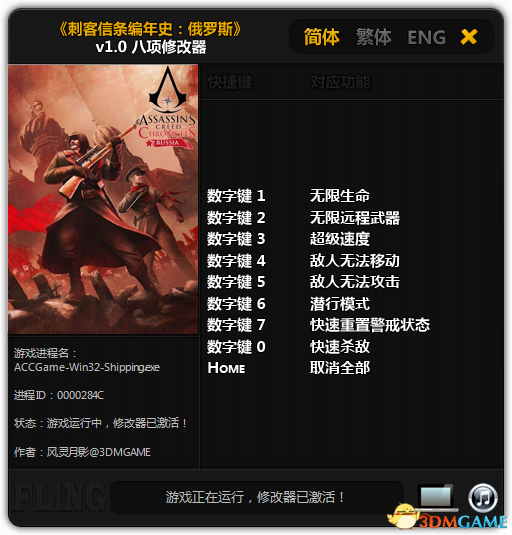Toggle 无限生命 cheat option

[339, 196]
